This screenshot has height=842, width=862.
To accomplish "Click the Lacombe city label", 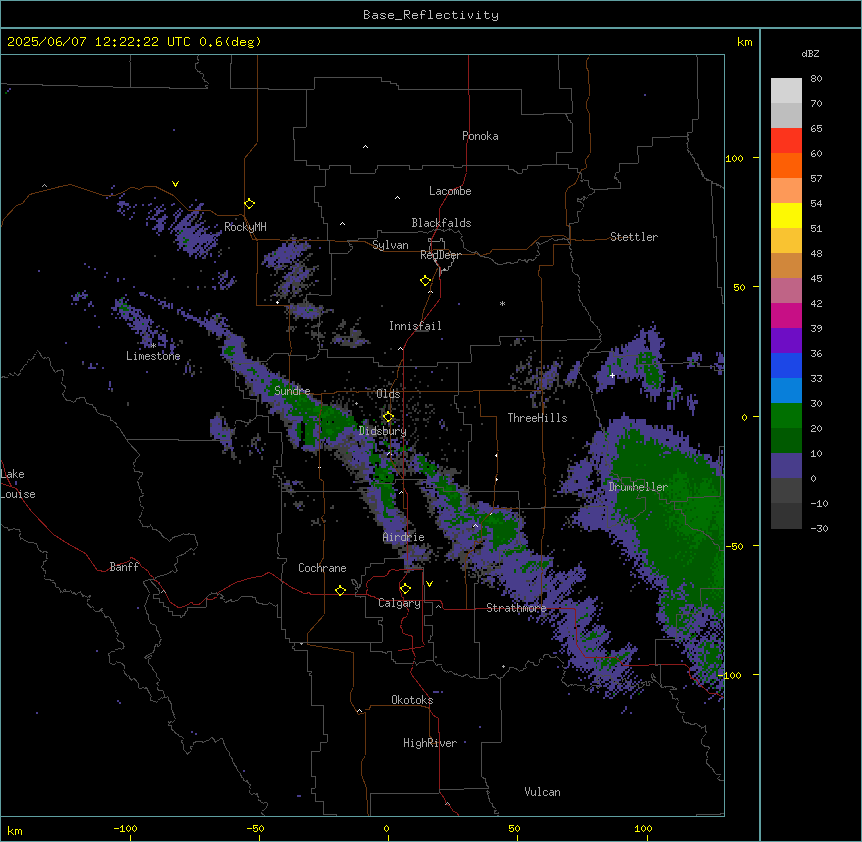I will pos(450,191).
